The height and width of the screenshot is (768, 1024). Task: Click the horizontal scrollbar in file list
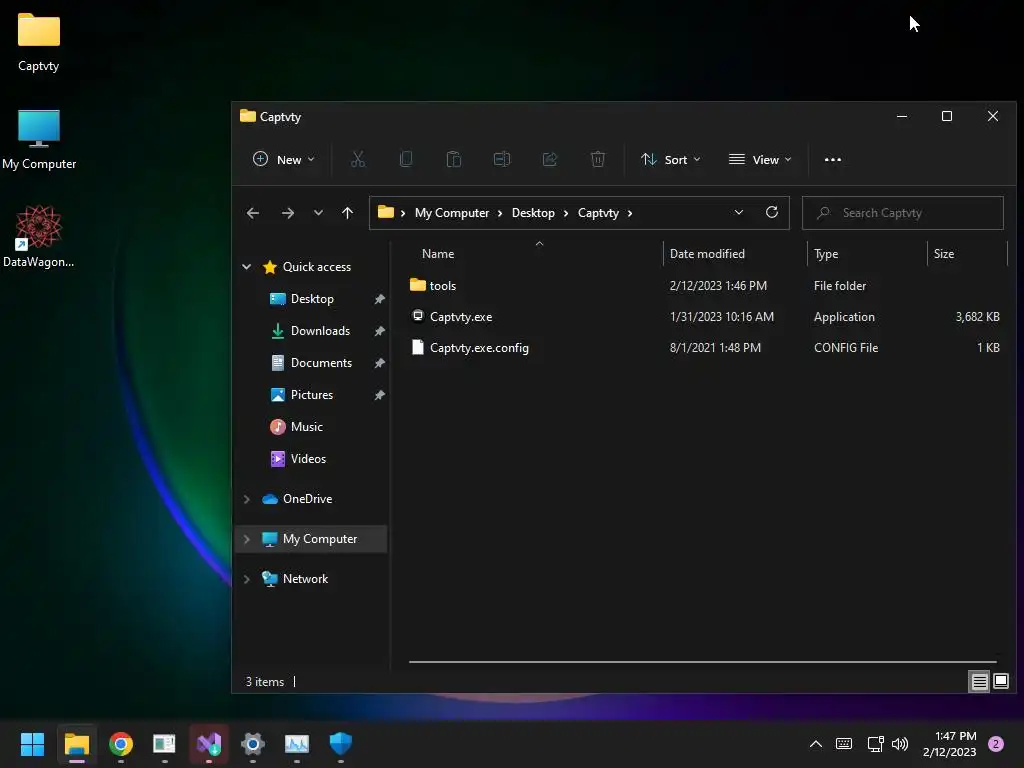point(703,662)
